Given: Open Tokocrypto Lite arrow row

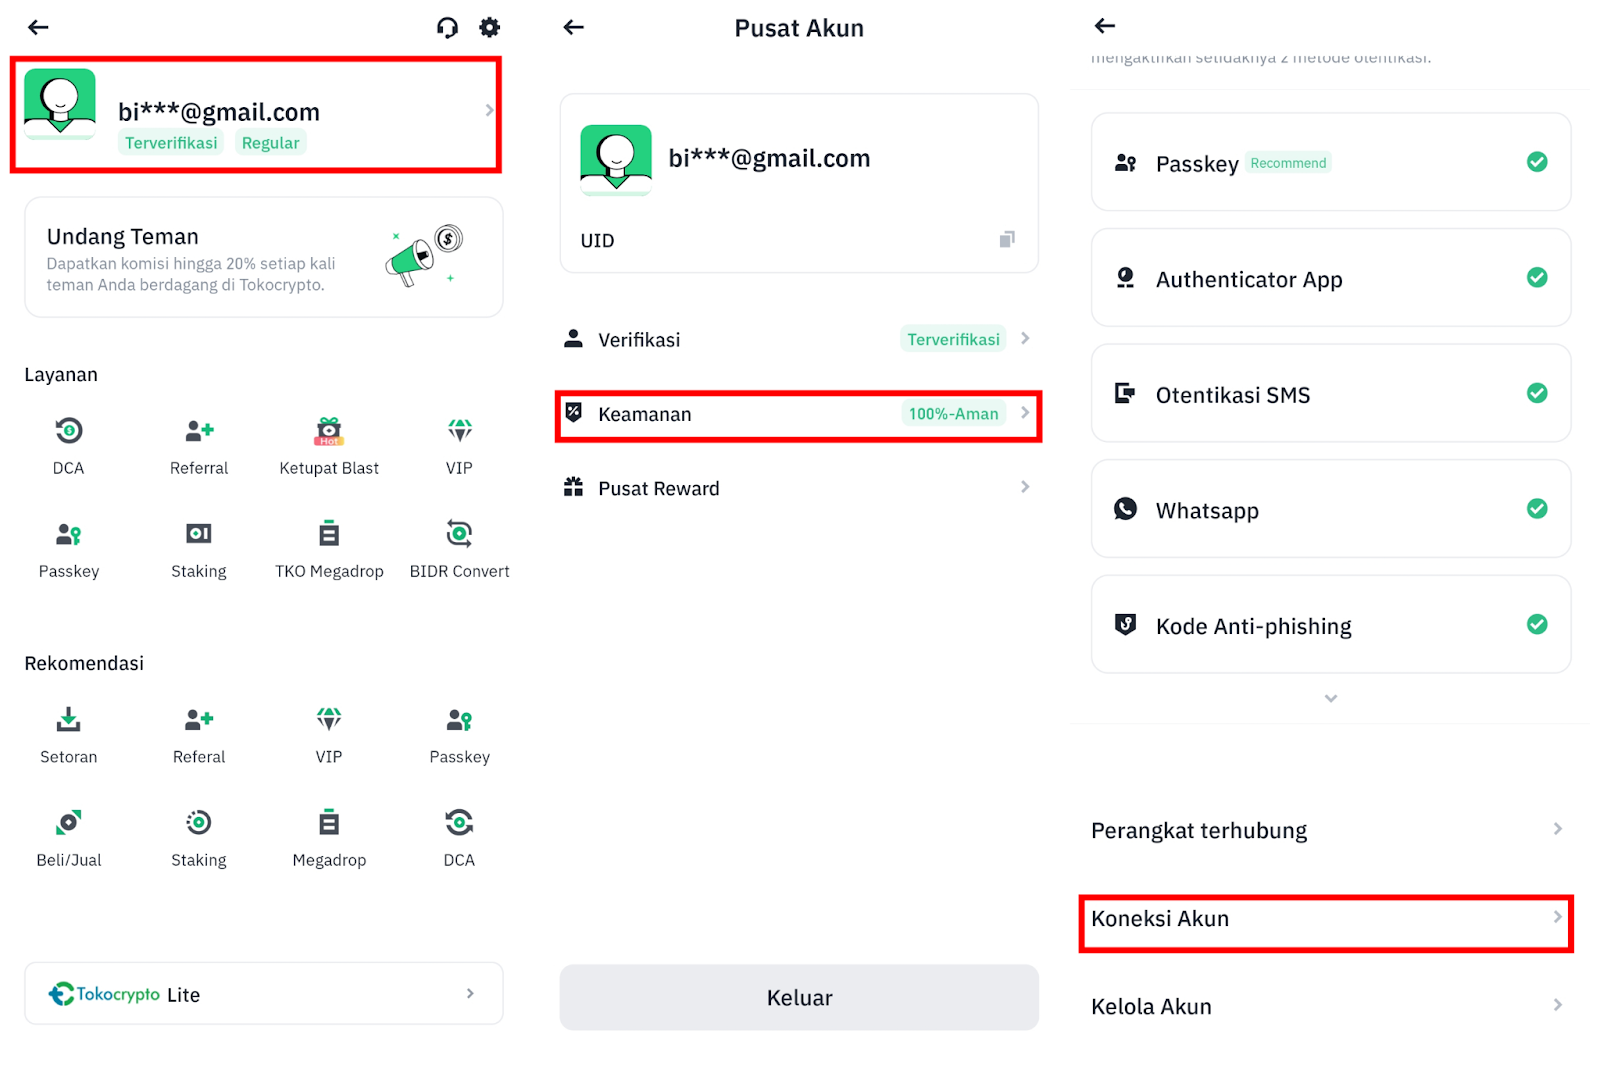Looking at the screenshot, I should click(x=264, y=993).
